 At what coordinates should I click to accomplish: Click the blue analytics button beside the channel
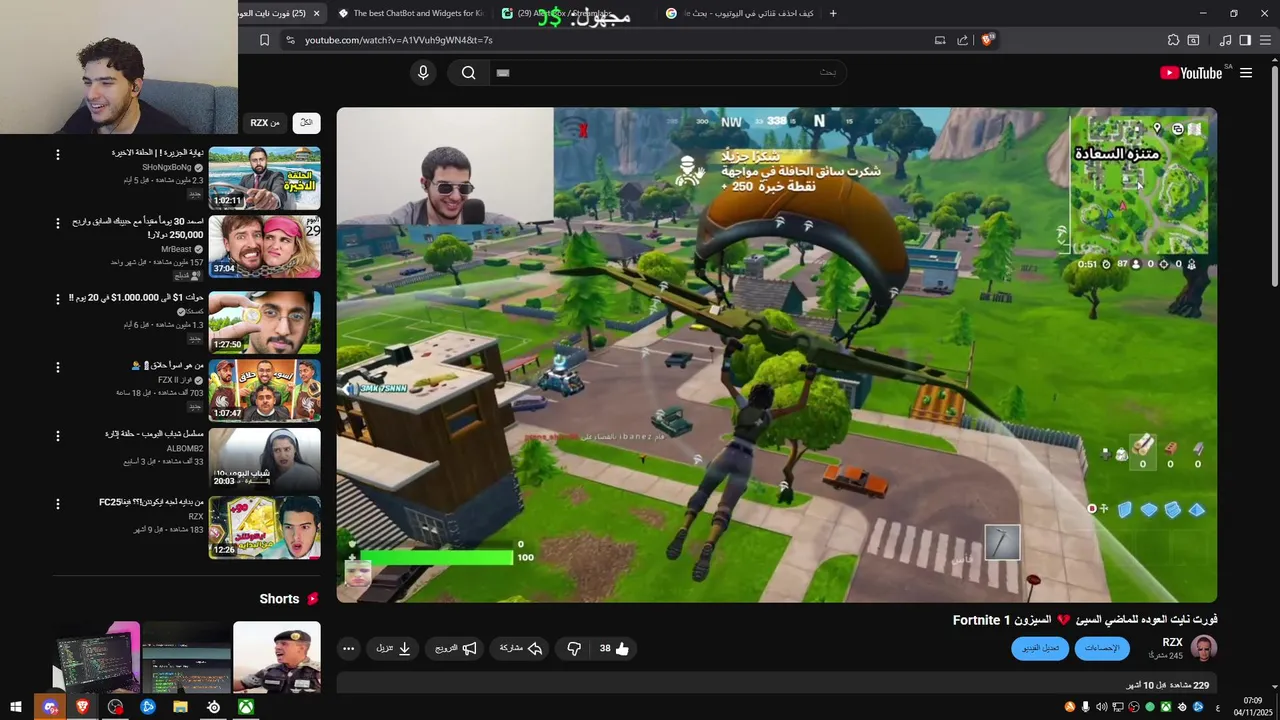point(1102,648)
